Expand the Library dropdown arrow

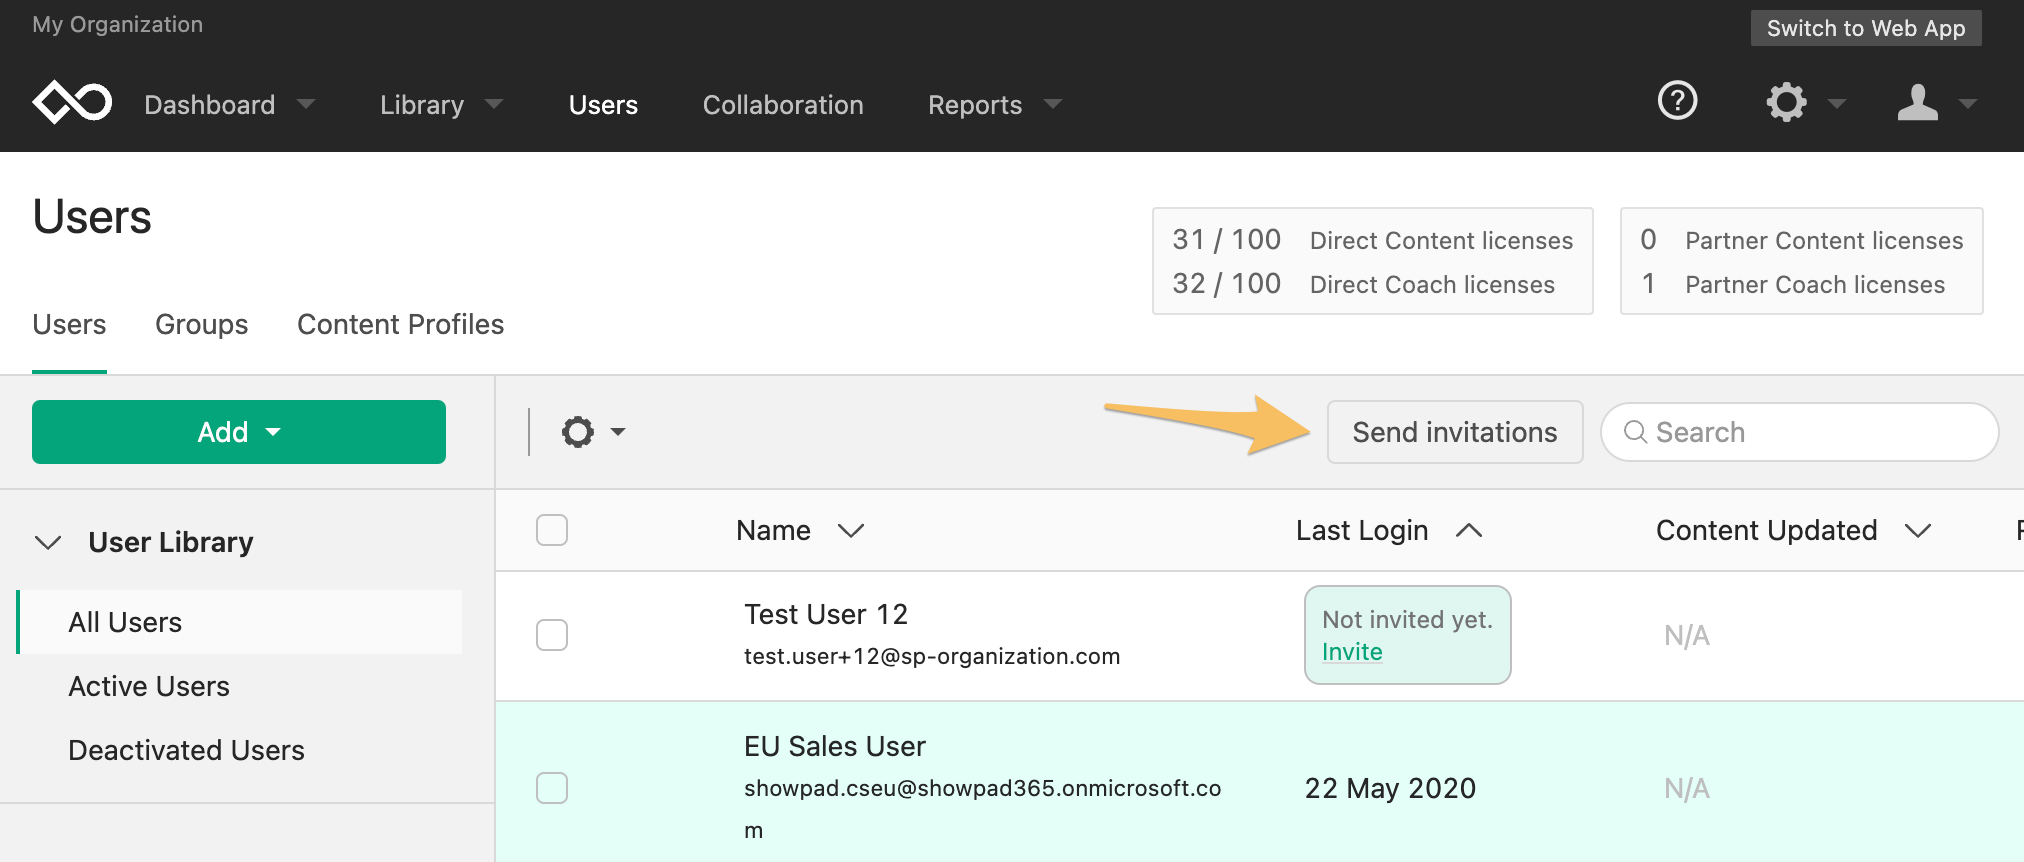(494, 104)
